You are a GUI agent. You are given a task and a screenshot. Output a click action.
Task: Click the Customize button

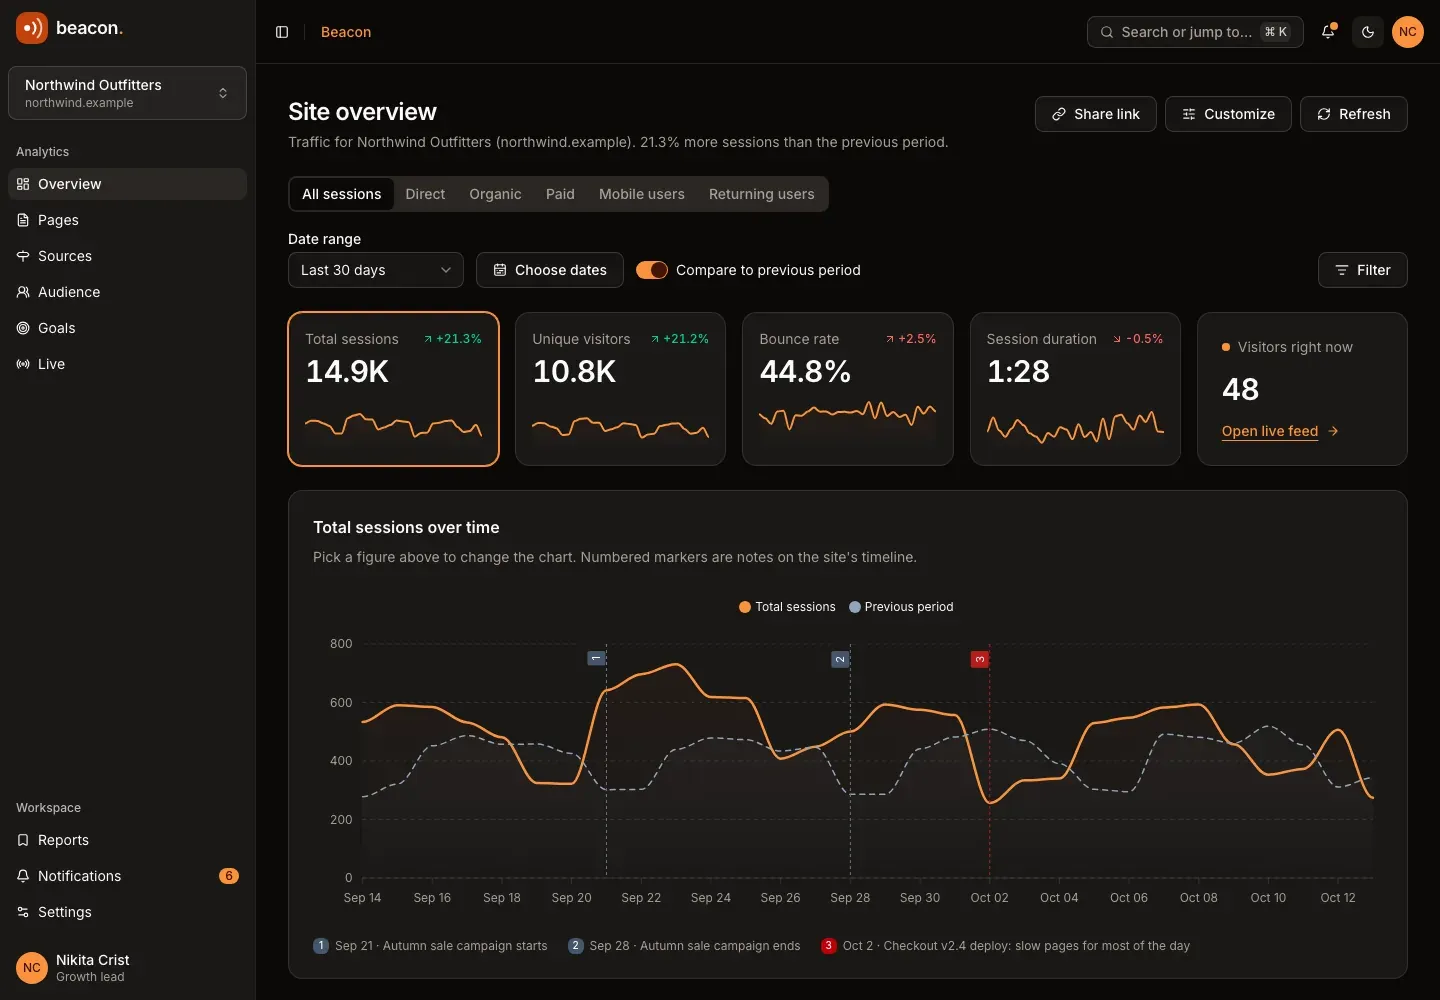(x=1228, y=114)
